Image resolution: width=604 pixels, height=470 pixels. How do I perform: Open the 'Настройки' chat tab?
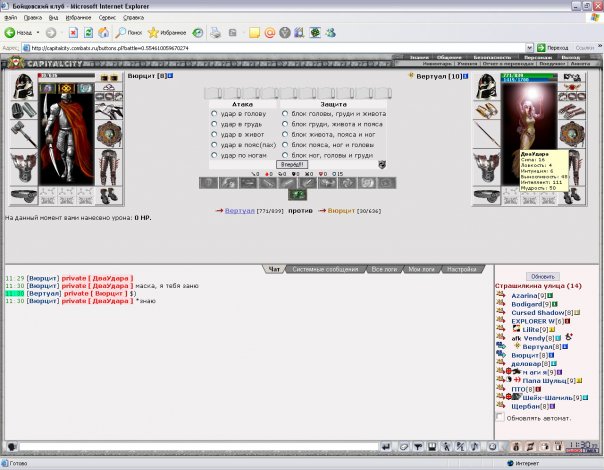click(x=461, y=269)
